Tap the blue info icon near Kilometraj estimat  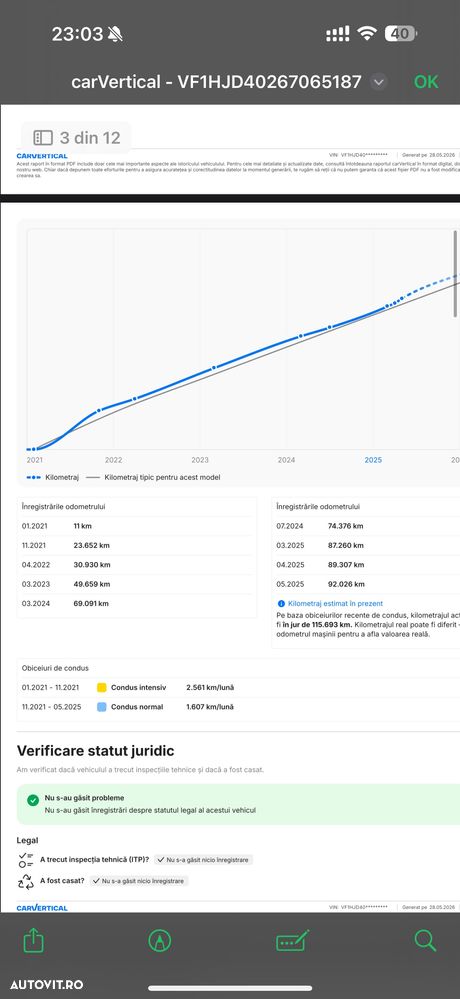(x=281, y=603)
